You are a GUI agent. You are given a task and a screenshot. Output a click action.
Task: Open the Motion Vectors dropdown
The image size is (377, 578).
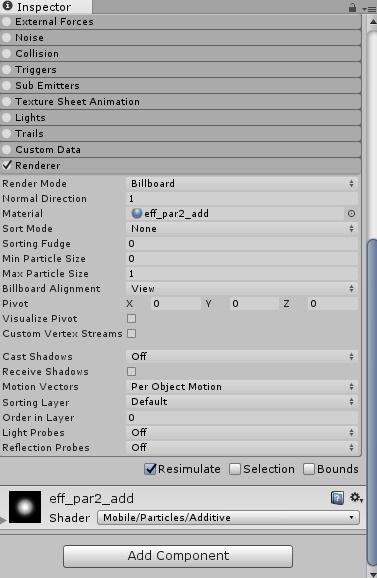pyautogui.click(x=242, y=387)
